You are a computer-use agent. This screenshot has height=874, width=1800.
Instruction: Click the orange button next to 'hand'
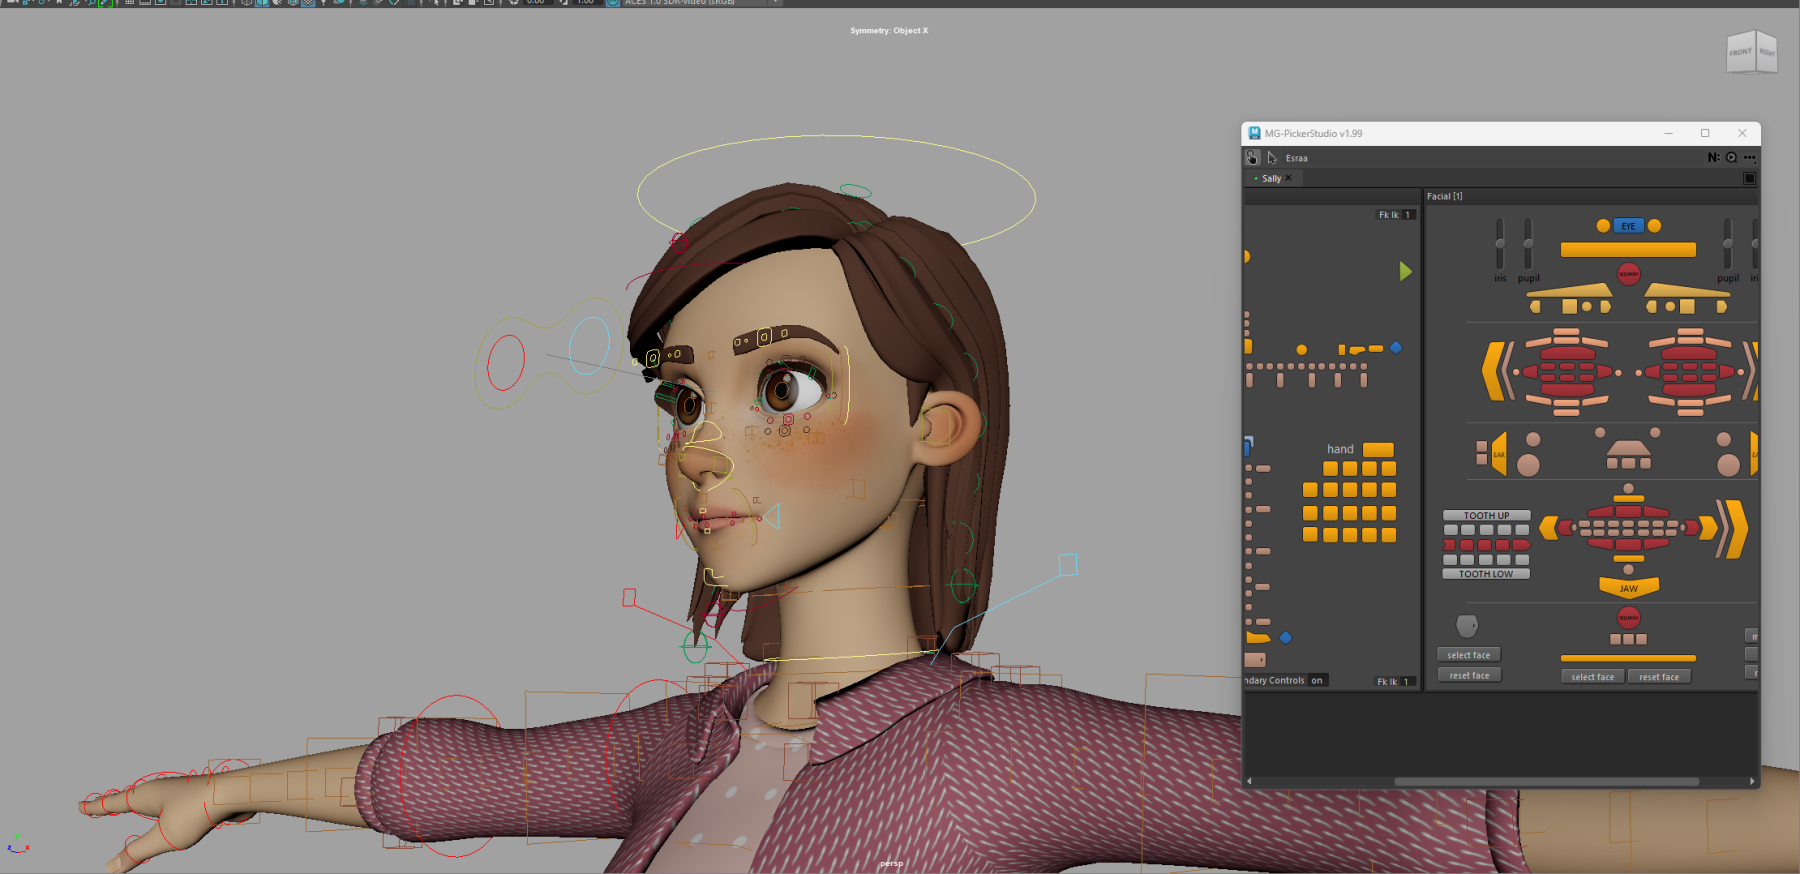[1378, 450]
